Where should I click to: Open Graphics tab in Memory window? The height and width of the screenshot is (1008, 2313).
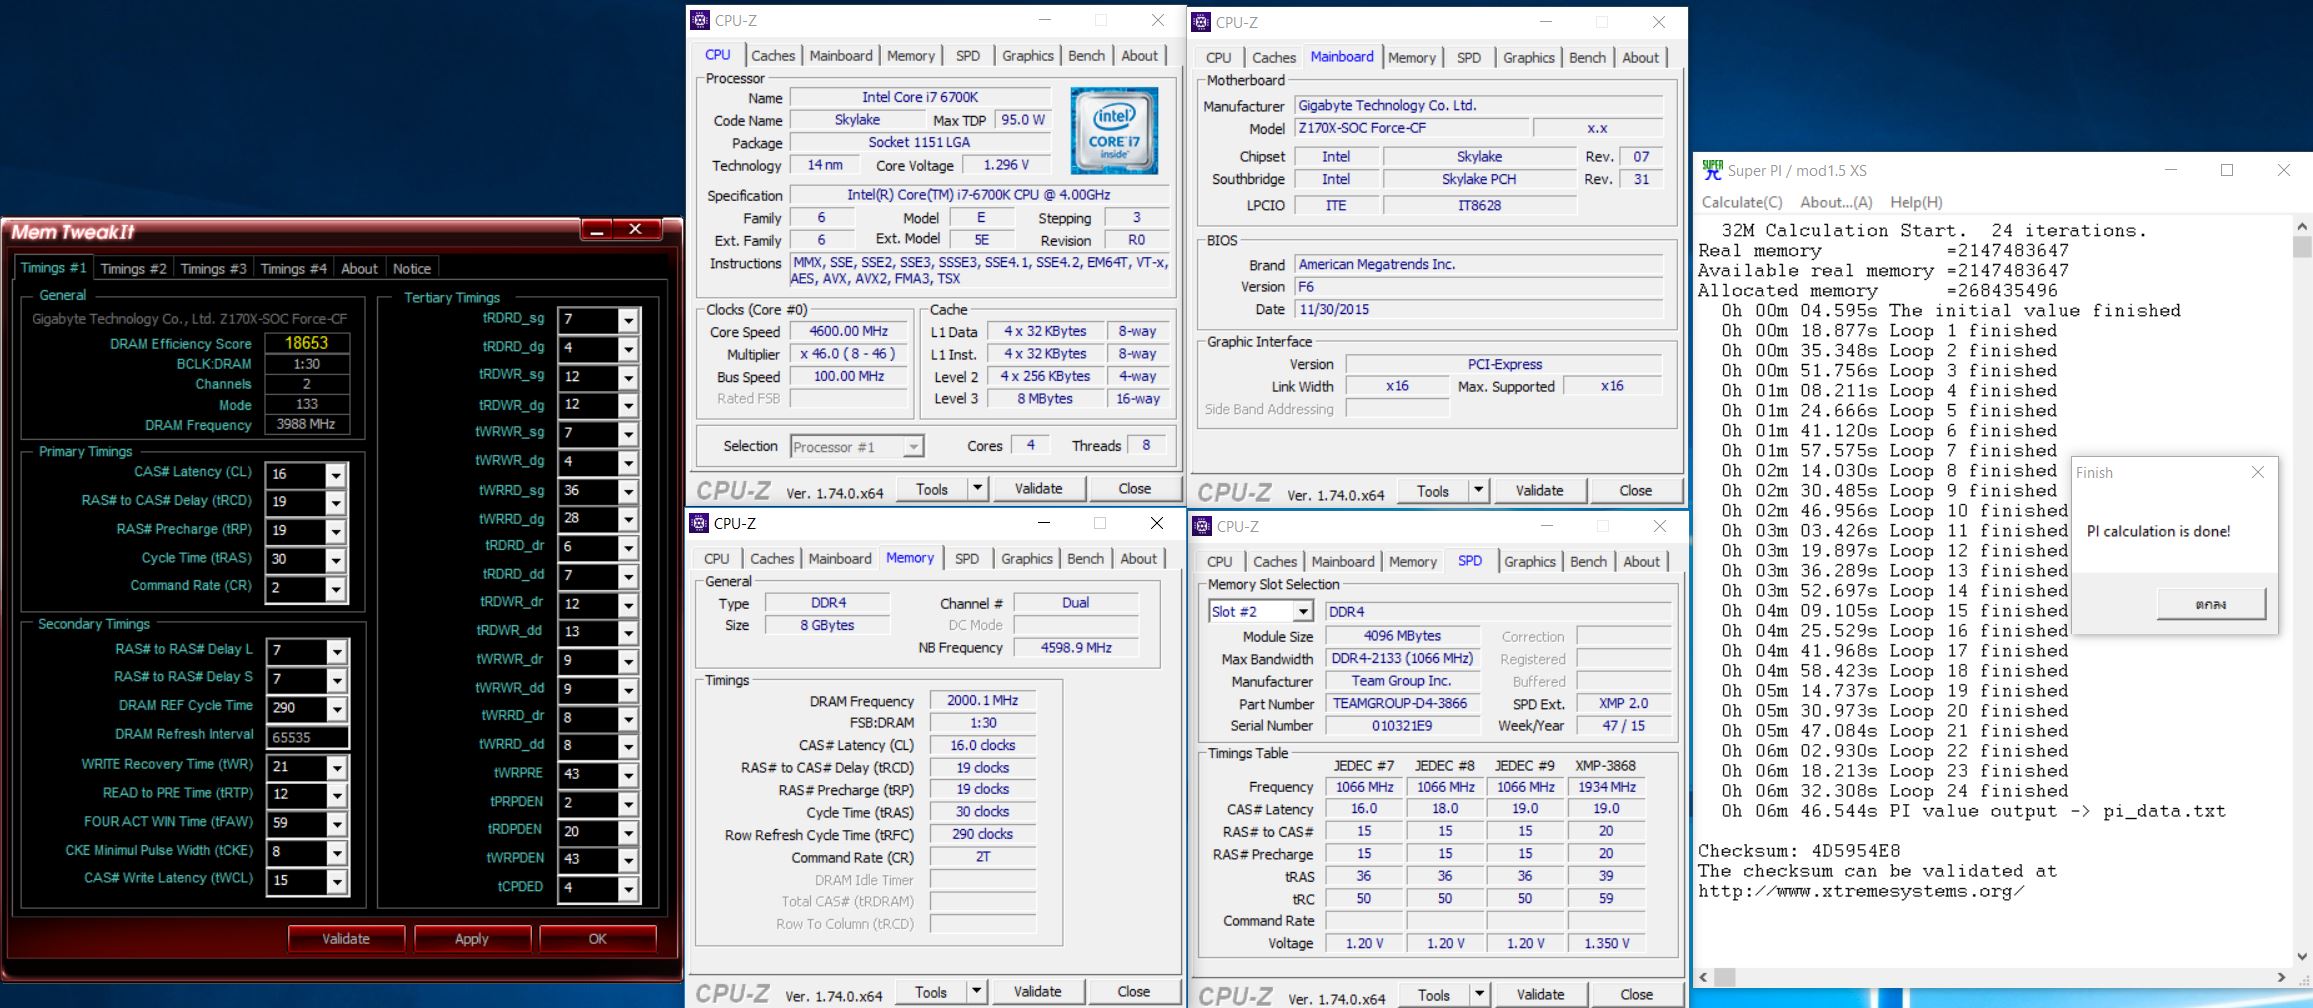[x=1027, y=559]
